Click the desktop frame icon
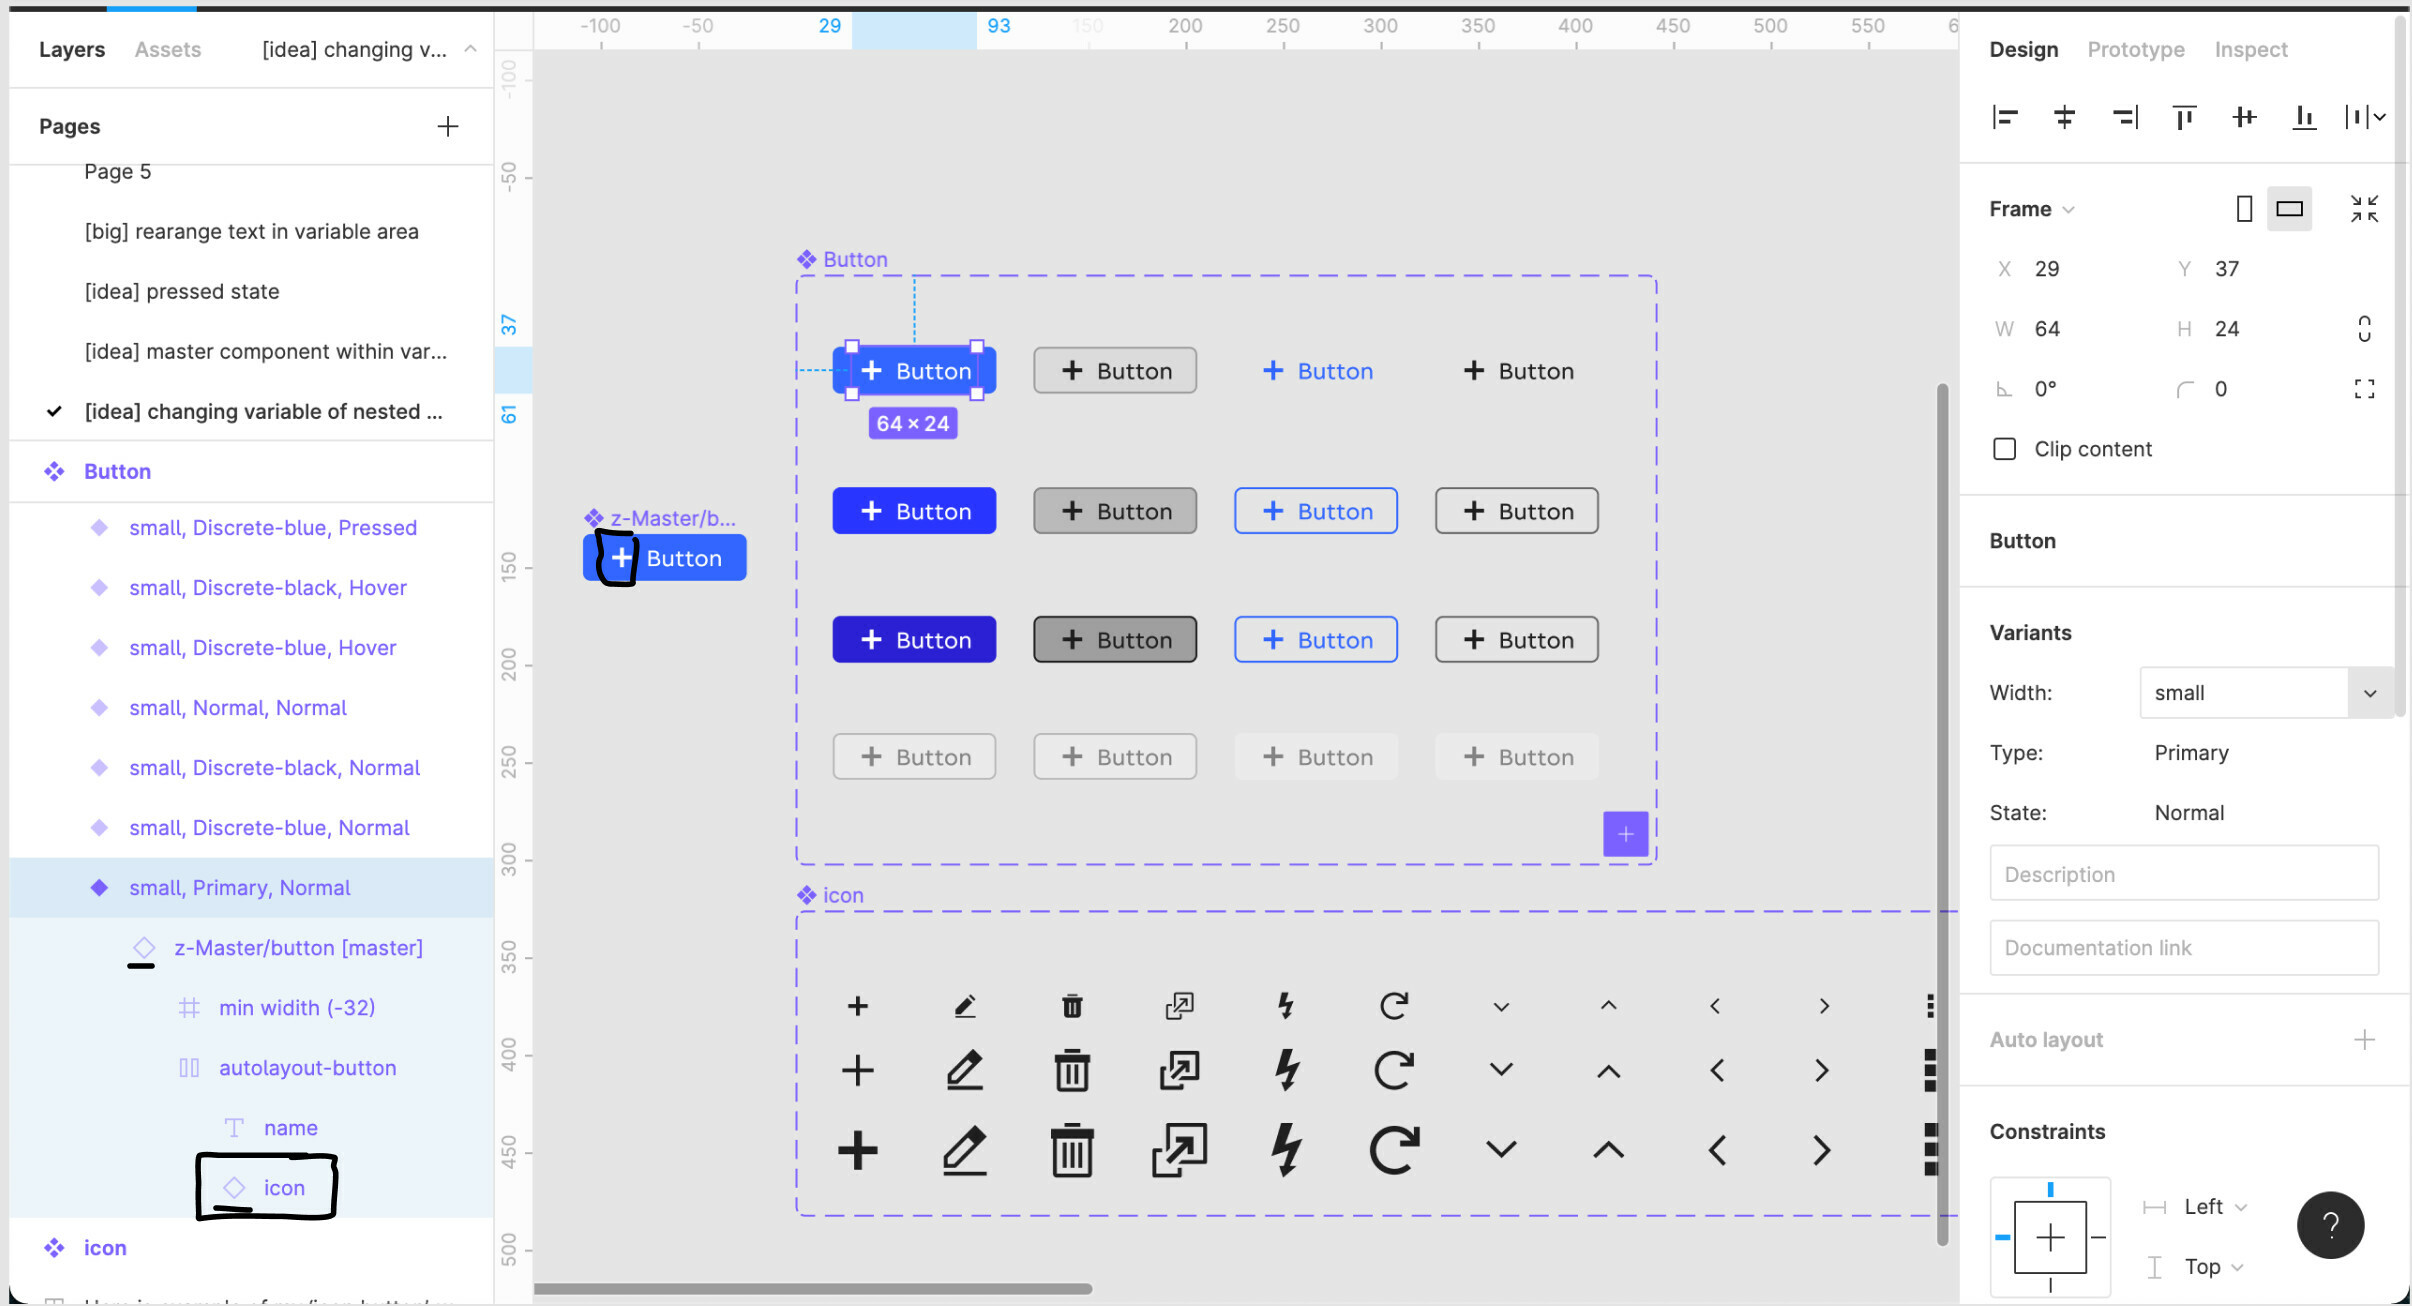2412x1306 pixels. pos(2288,209)
